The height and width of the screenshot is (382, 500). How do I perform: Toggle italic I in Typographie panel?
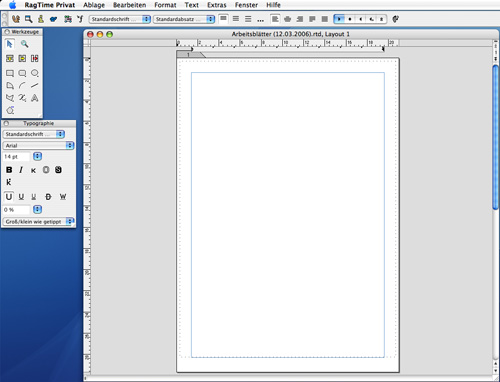(x=21, y=170)
